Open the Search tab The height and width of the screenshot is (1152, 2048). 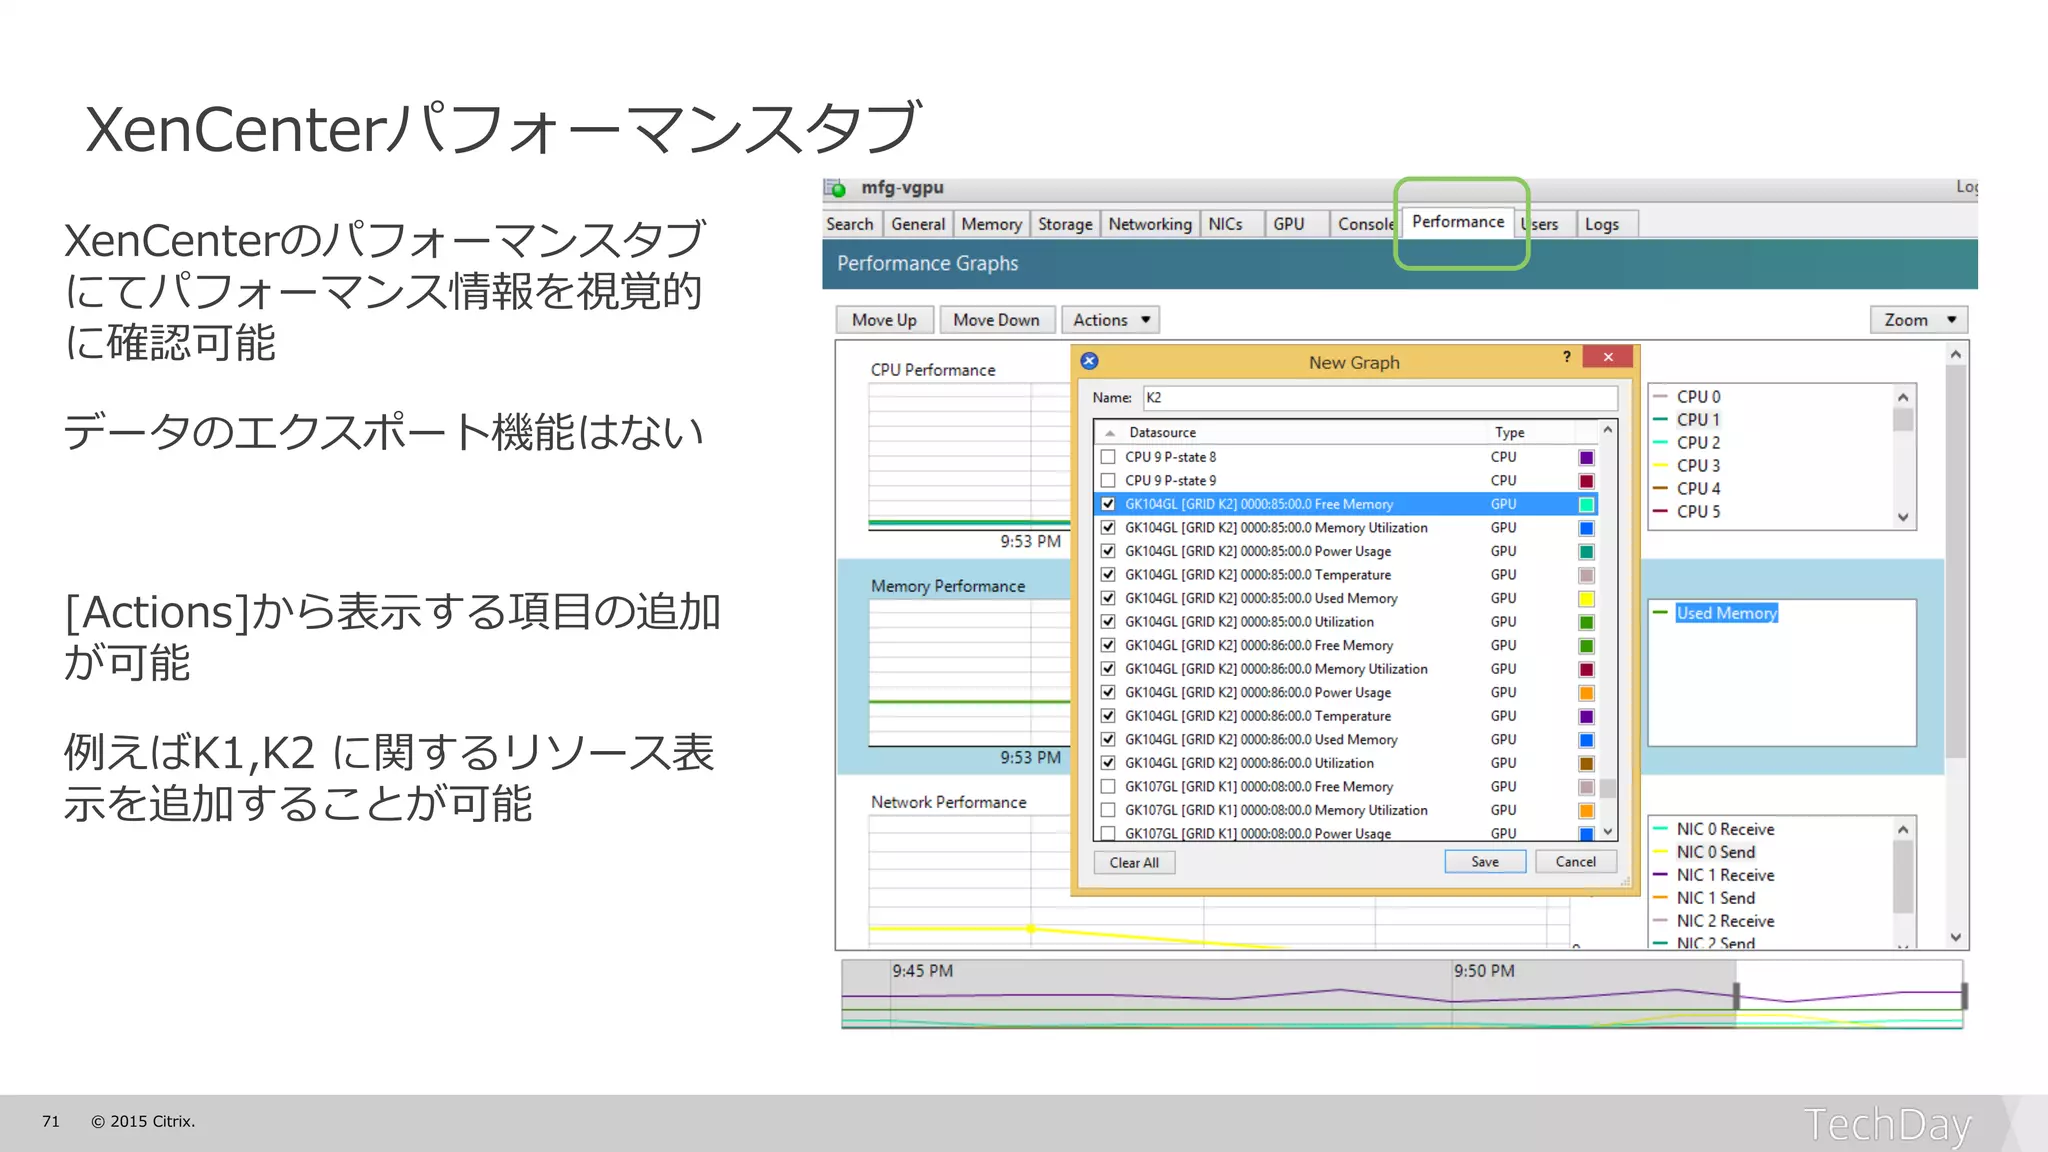tap(850, 224)
